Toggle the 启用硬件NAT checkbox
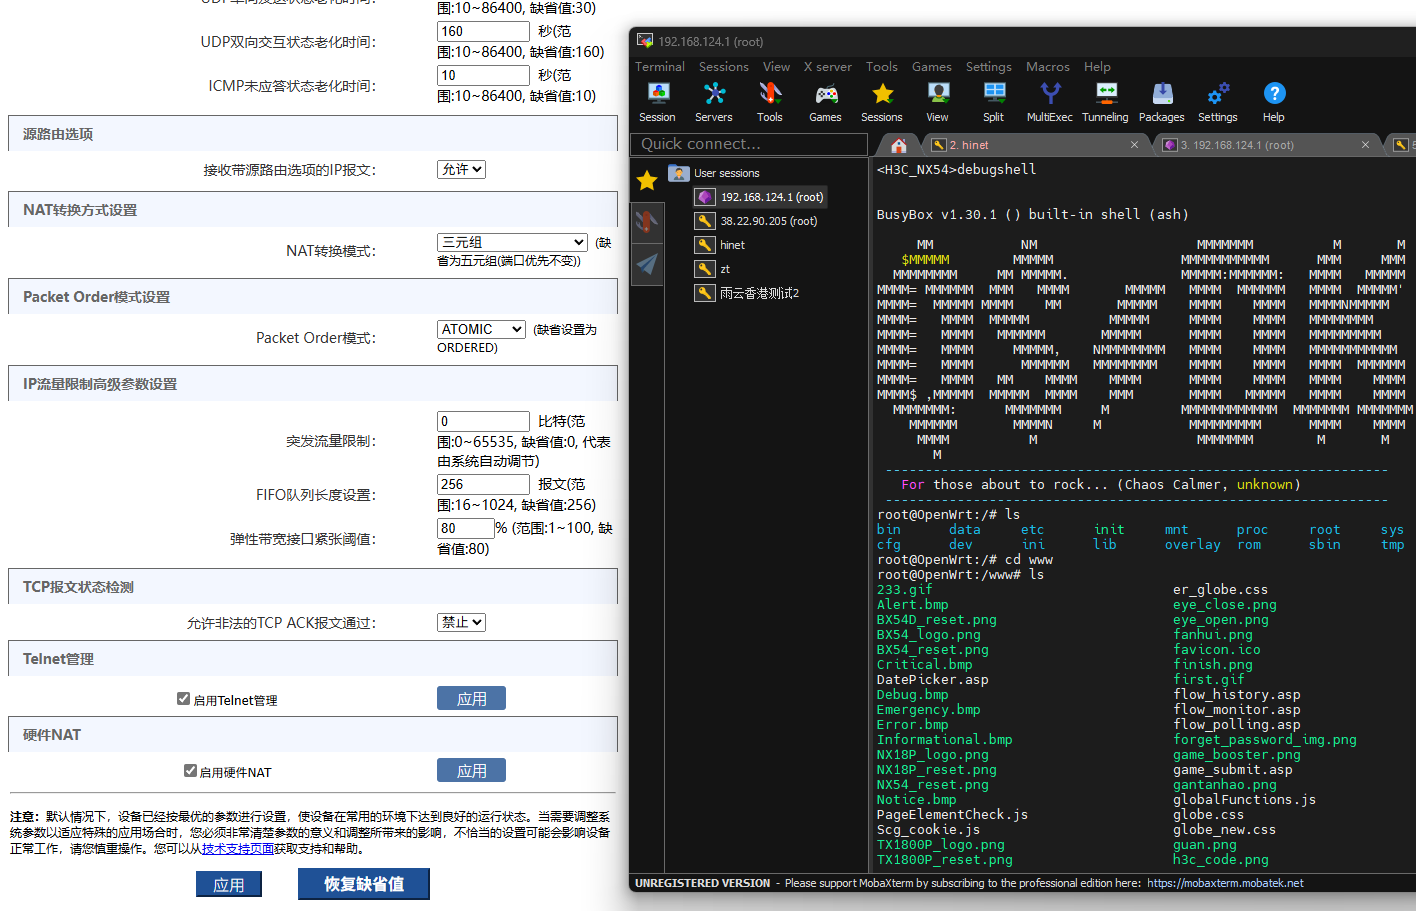 tap(190, 771)
